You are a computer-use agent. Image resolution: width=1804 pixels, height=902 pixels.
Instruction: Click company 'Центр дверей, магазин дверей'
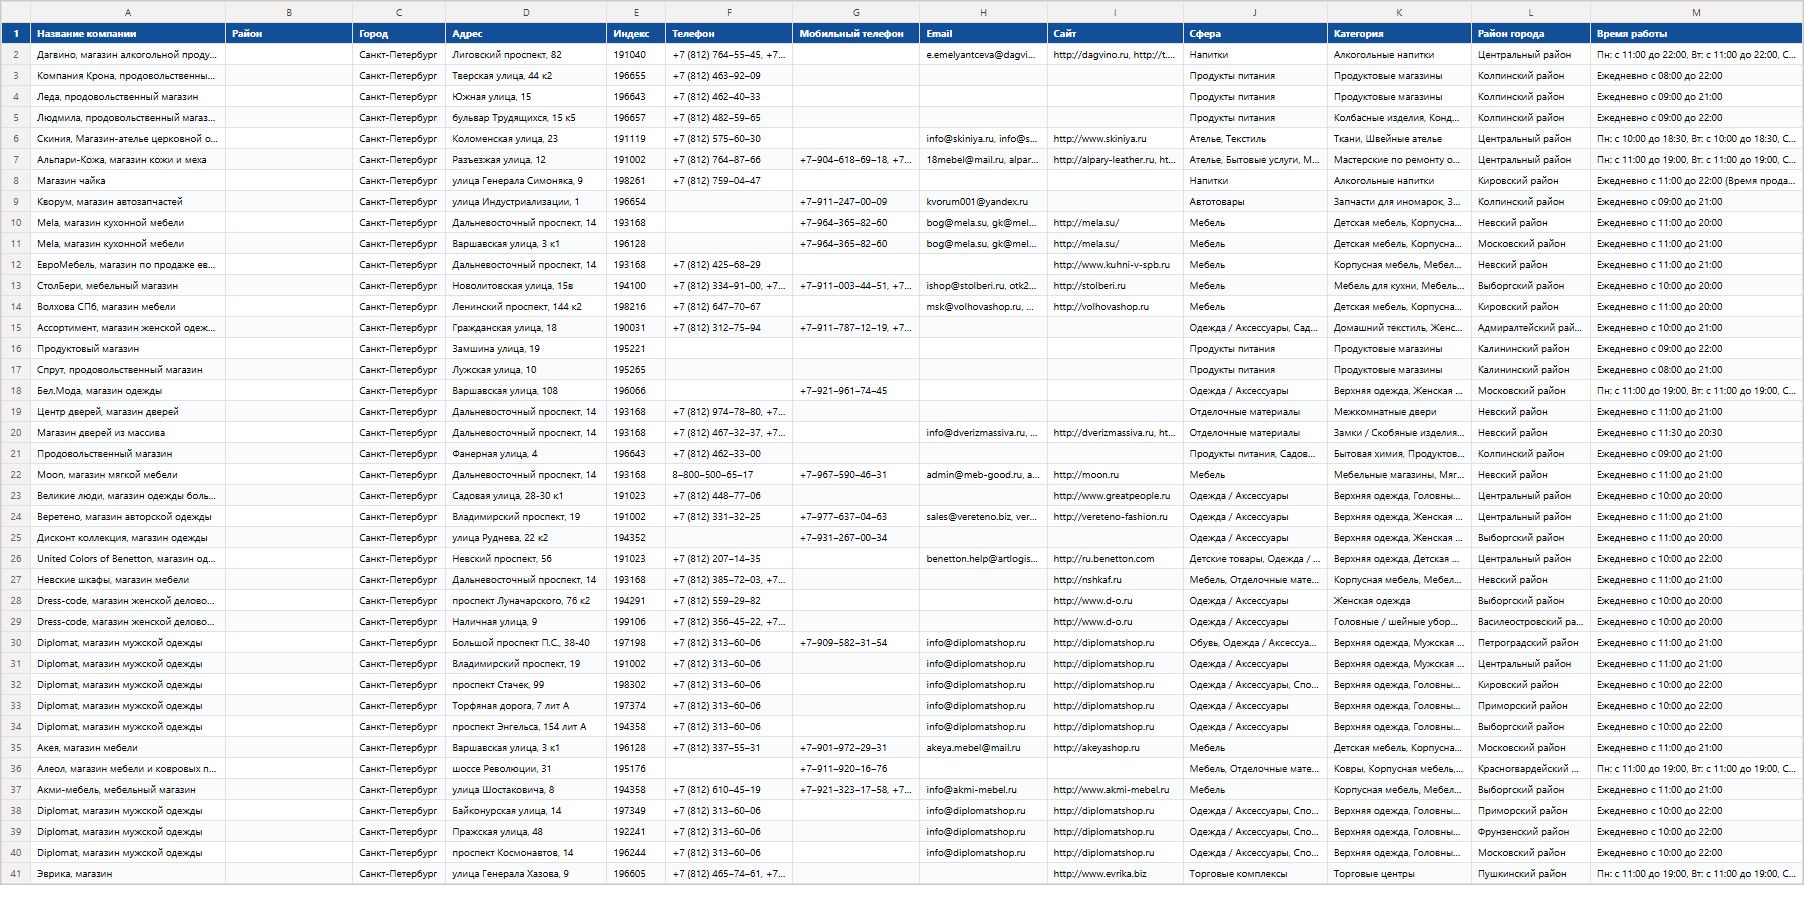tap(128, 412)
